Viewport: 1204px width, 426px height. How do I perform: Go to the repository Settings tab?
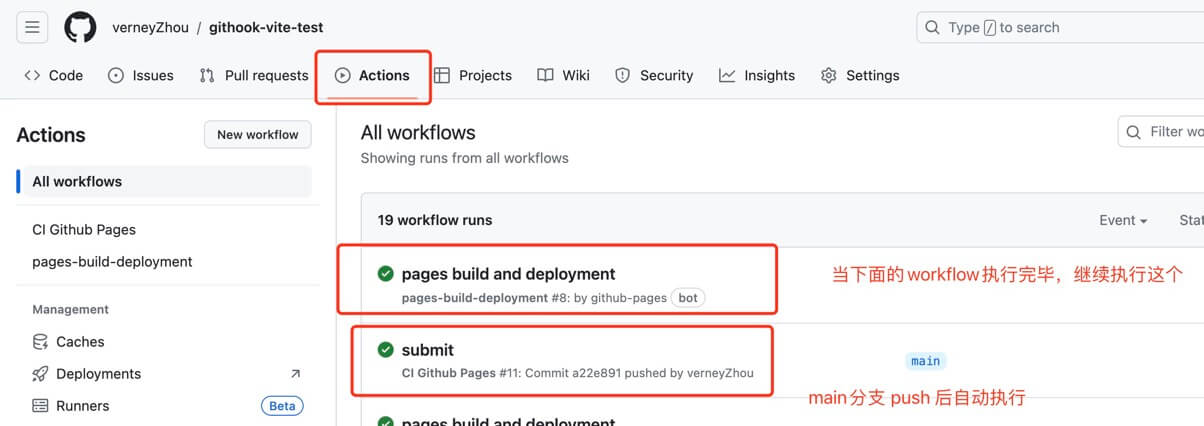pos(860,75)
